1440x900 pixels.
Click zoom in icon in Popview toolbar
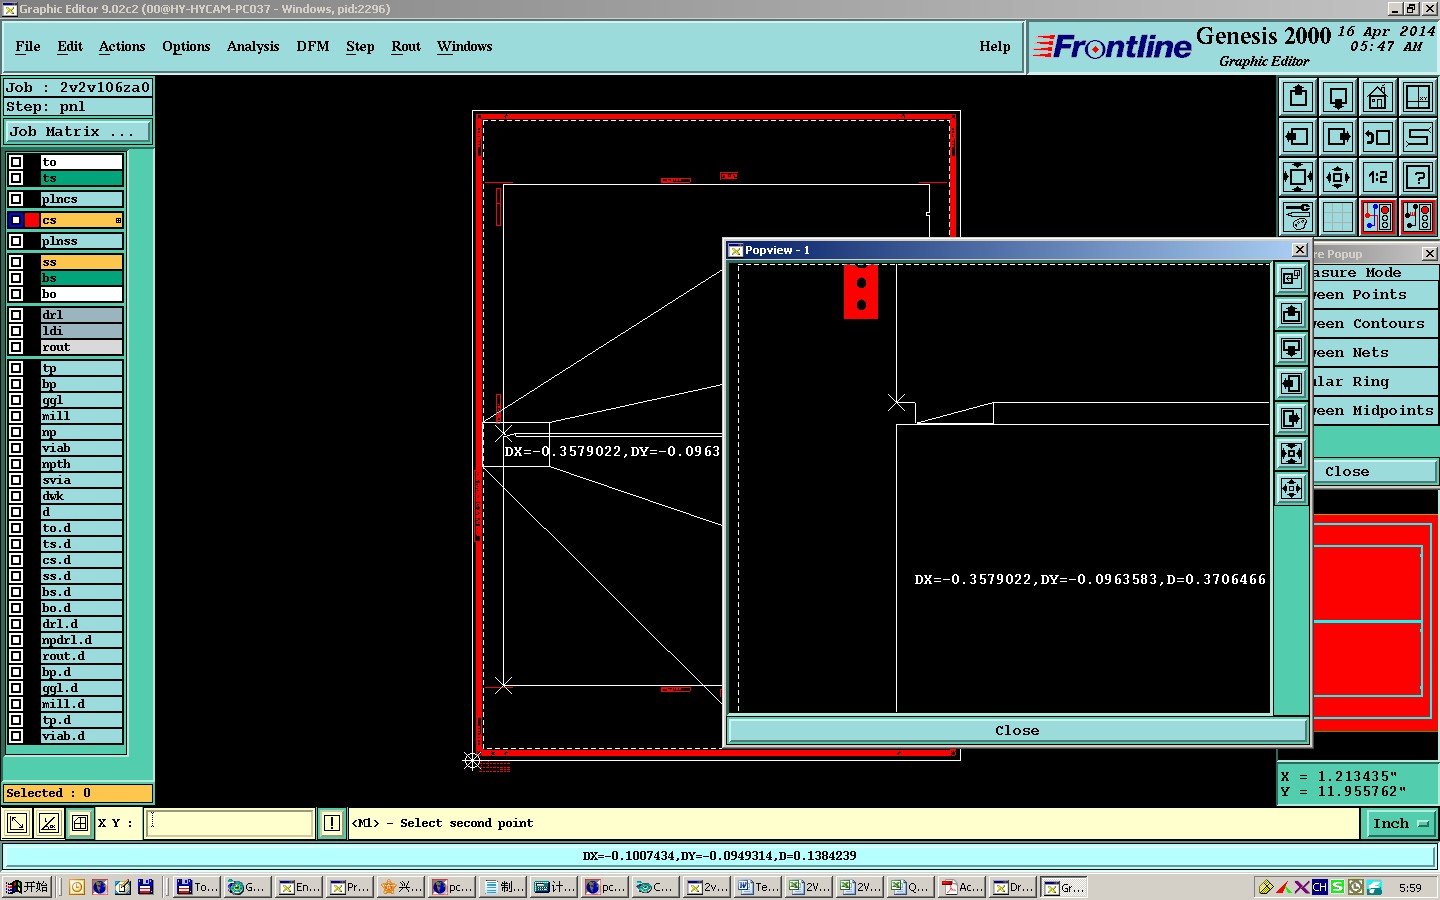pyautogui.click(x=1291, y=454)
